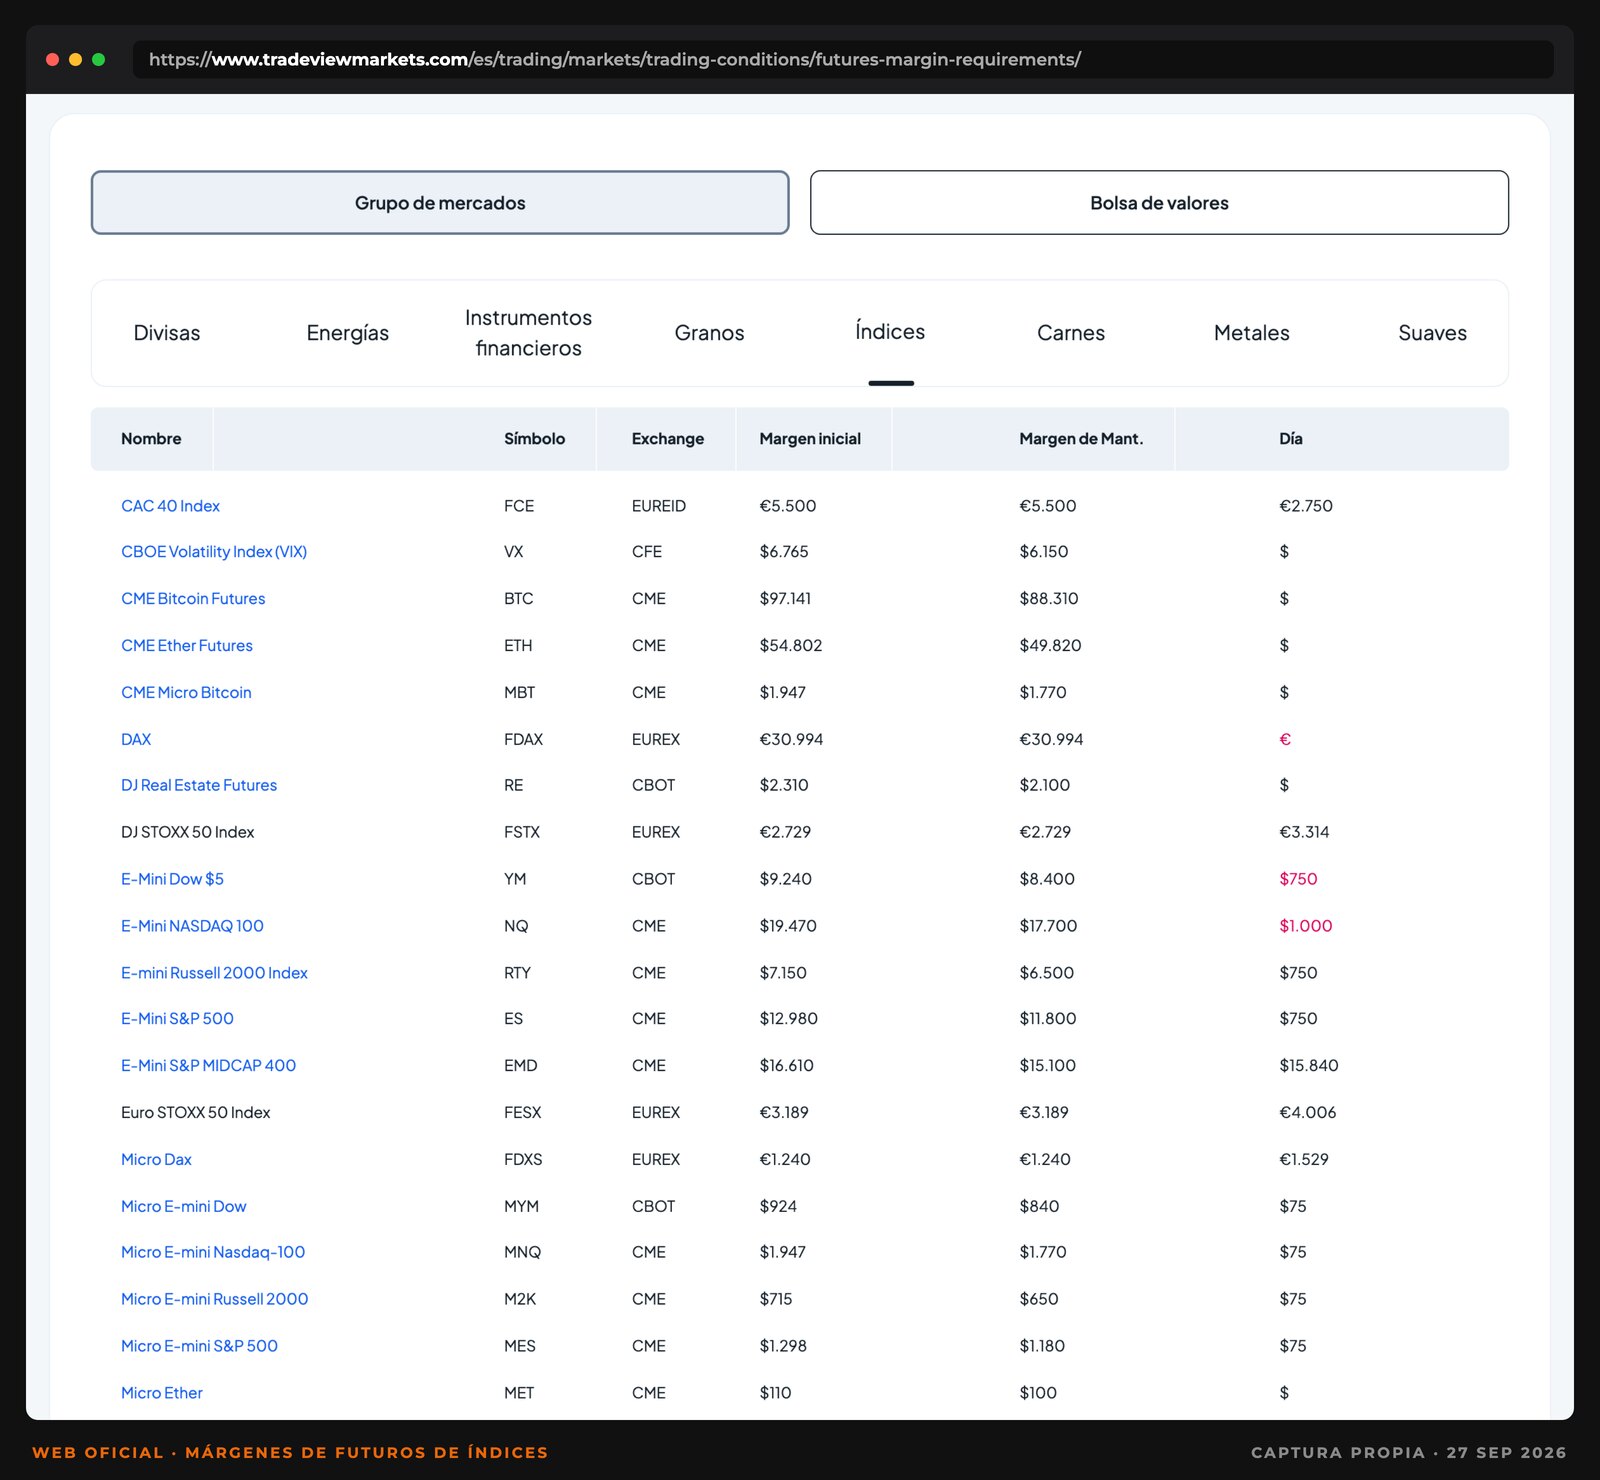Click the Margen inicial column header

pyautogui.click(x=810, y=439)
